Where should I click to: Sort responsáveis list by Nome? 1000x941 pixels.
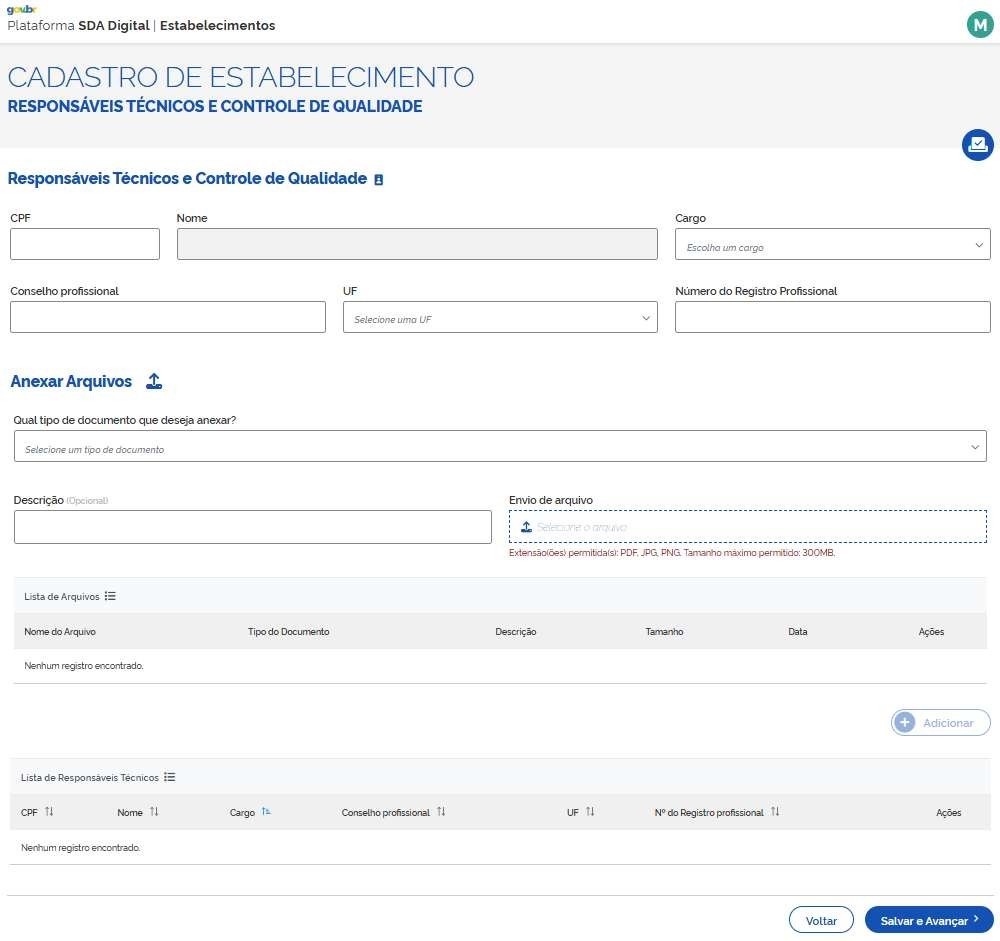(x=154, y=812)
